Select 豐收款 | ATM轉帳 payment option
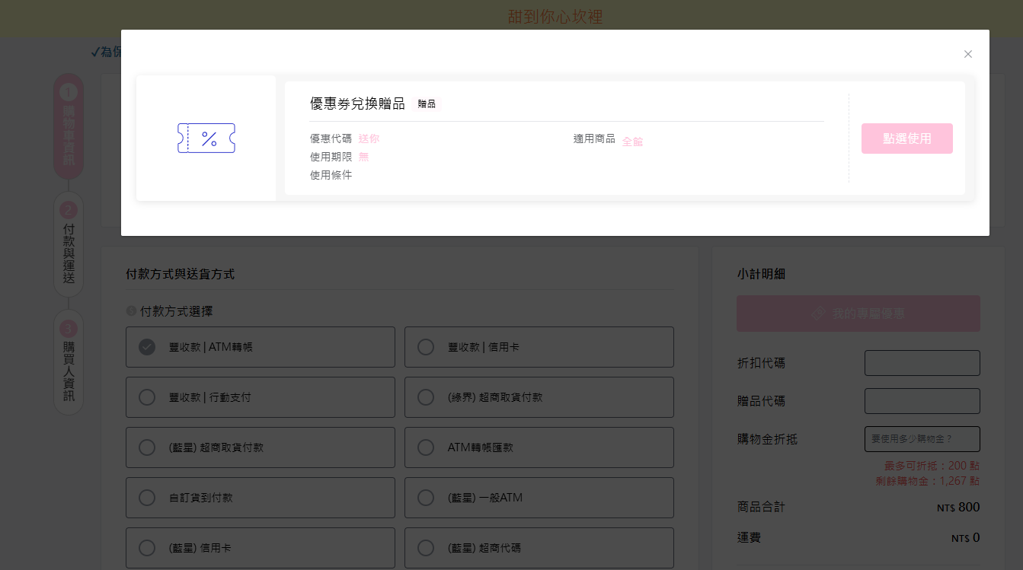This screenshot has width=1023, height=570. 260,347
